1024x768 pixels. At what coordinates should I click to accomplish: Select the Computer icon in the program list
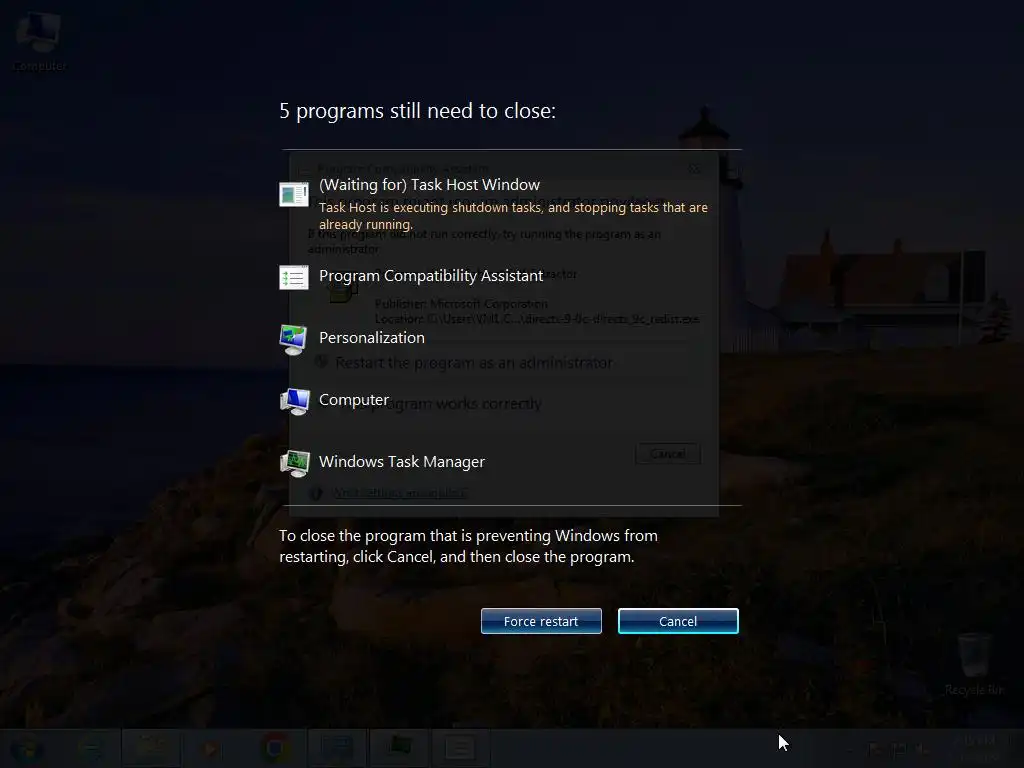(x=295, y=402)
